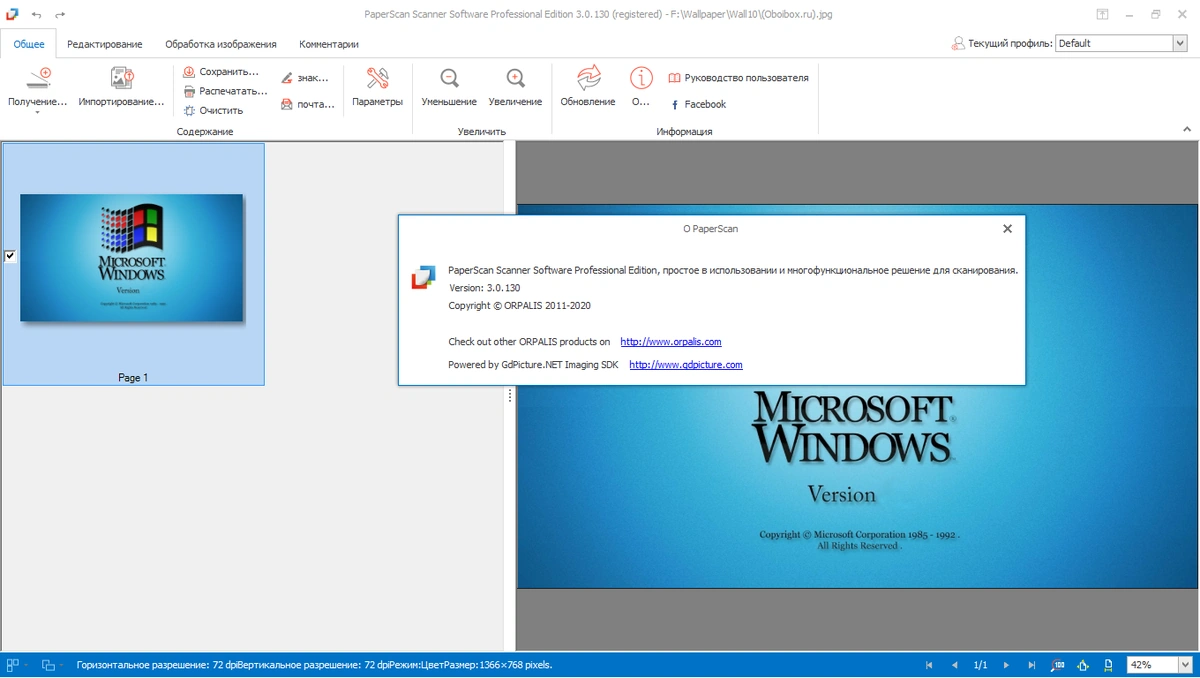Click the почта... email tool

[307, 104]
